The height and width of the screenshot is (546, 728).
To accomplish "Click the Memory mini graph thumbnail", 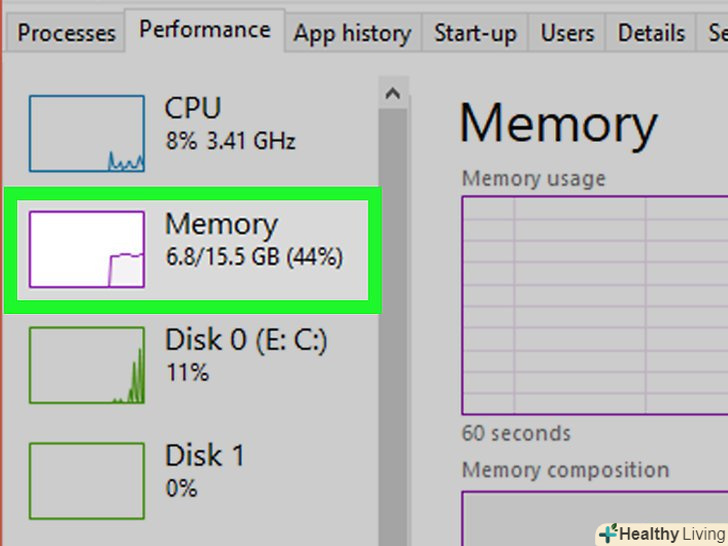I will (x=87, y=249).
